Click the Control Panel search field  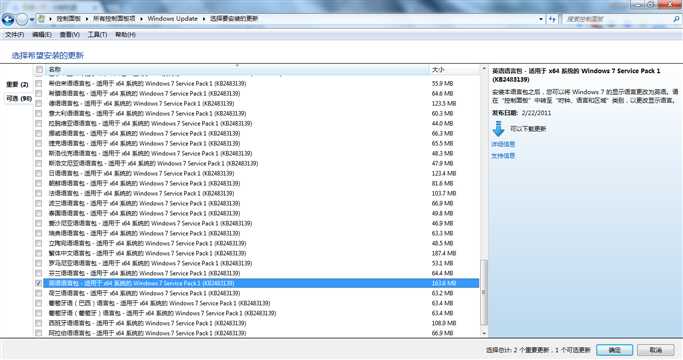[x=619, y=19]
